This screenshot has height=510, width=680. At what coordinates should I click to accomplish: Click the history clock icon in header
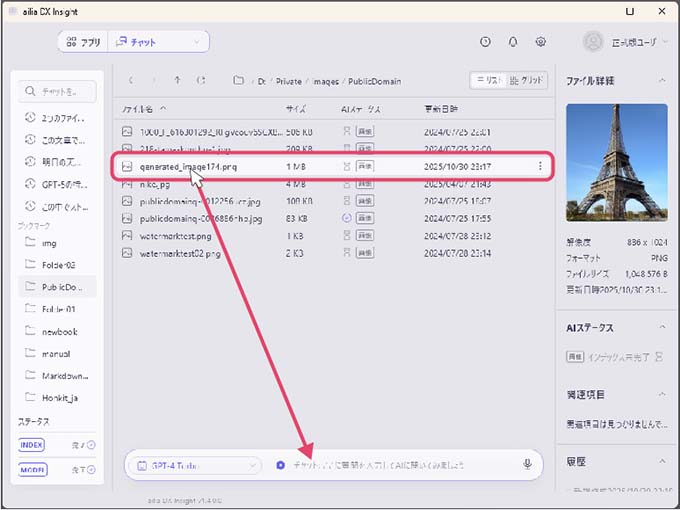coord(485,42)
